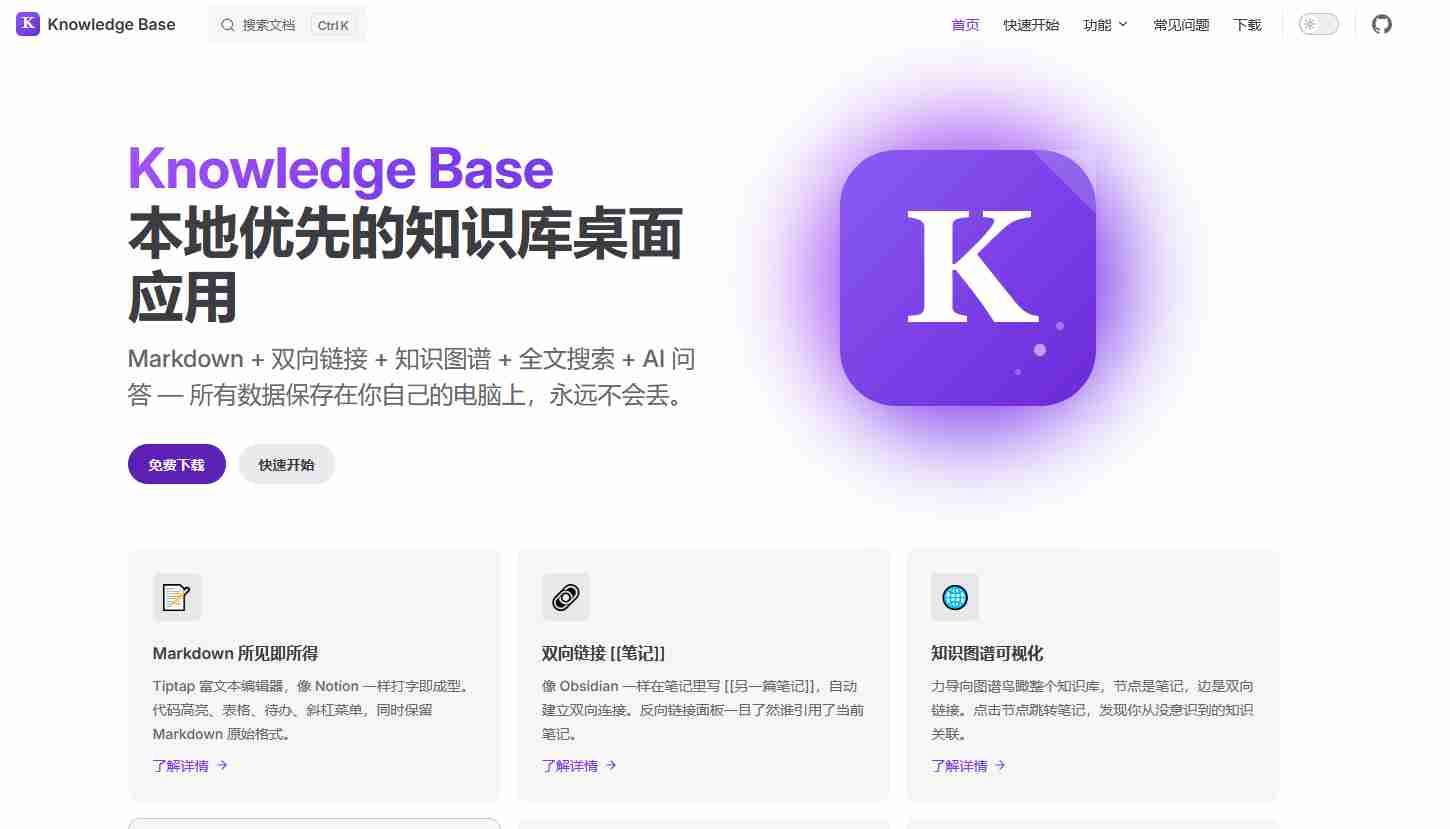Click the Markdown notepad feature icon
The image size is (1450, 829).
[x=177, y=597]
